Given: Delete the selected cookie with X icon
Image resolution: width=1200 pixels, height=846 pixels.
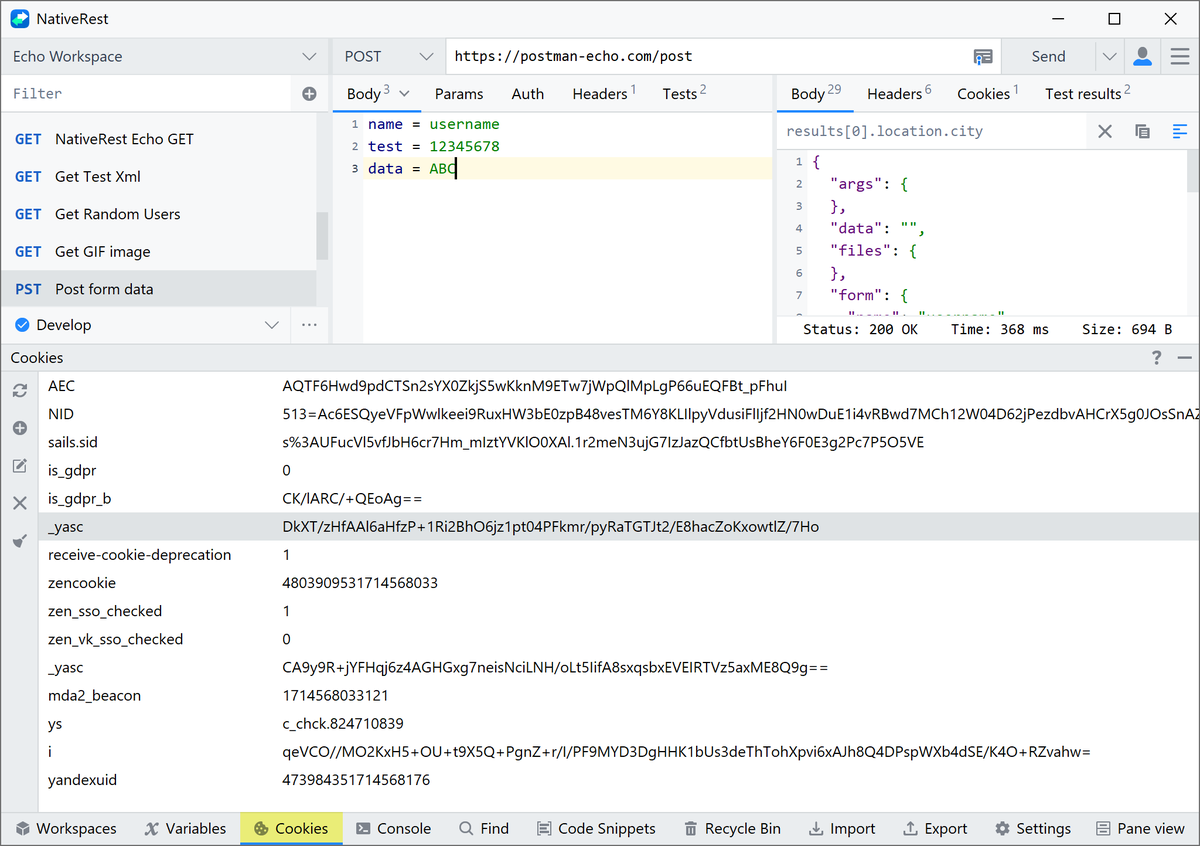Looking at the screenshot, I should pos(19,503).
